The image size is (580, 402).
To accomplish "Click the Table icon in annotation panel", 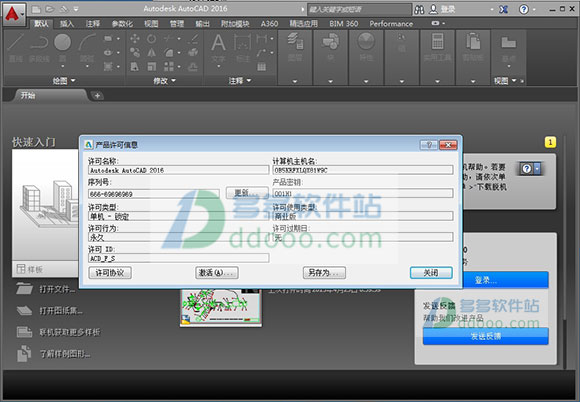I will point(262,67).
